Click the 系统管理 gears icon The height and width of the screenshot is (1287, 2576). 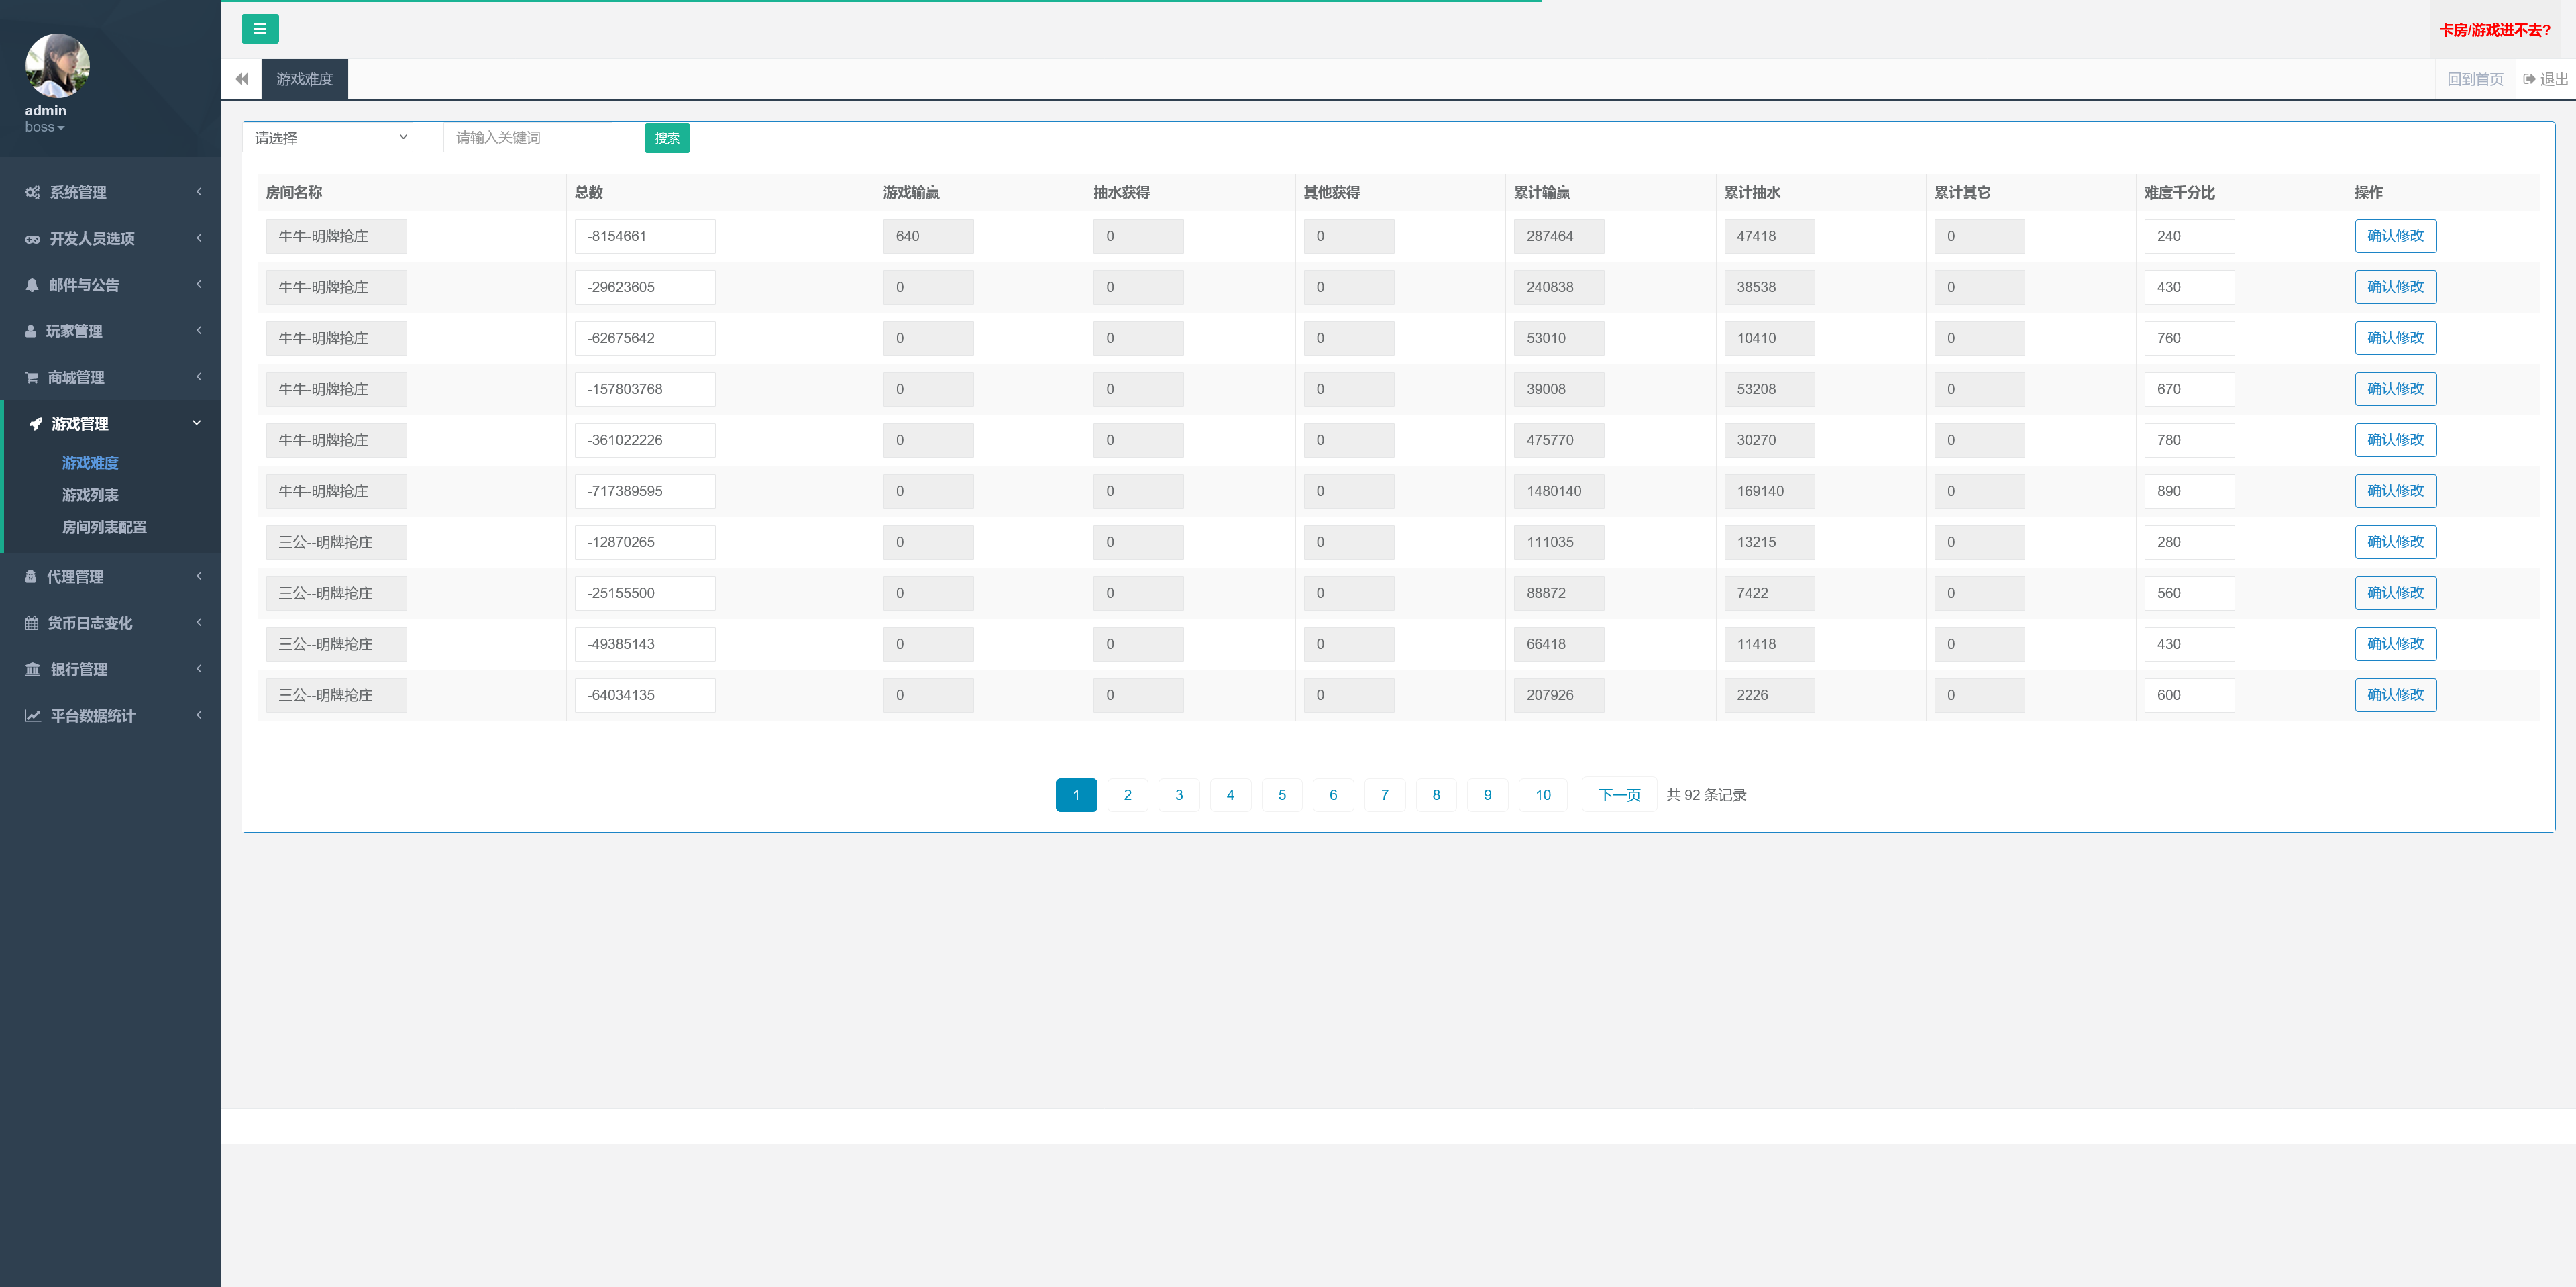[32, 192]
